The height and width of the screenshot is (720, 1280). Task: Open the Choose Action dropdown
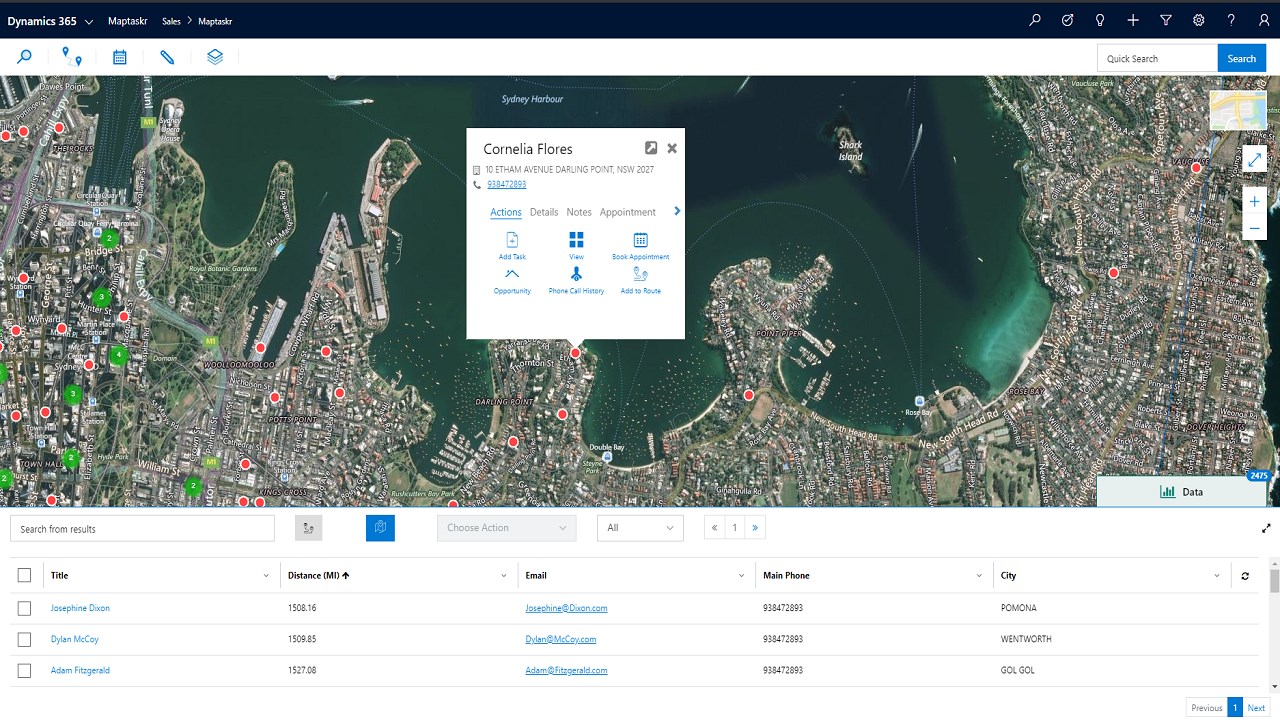(506, 528)
